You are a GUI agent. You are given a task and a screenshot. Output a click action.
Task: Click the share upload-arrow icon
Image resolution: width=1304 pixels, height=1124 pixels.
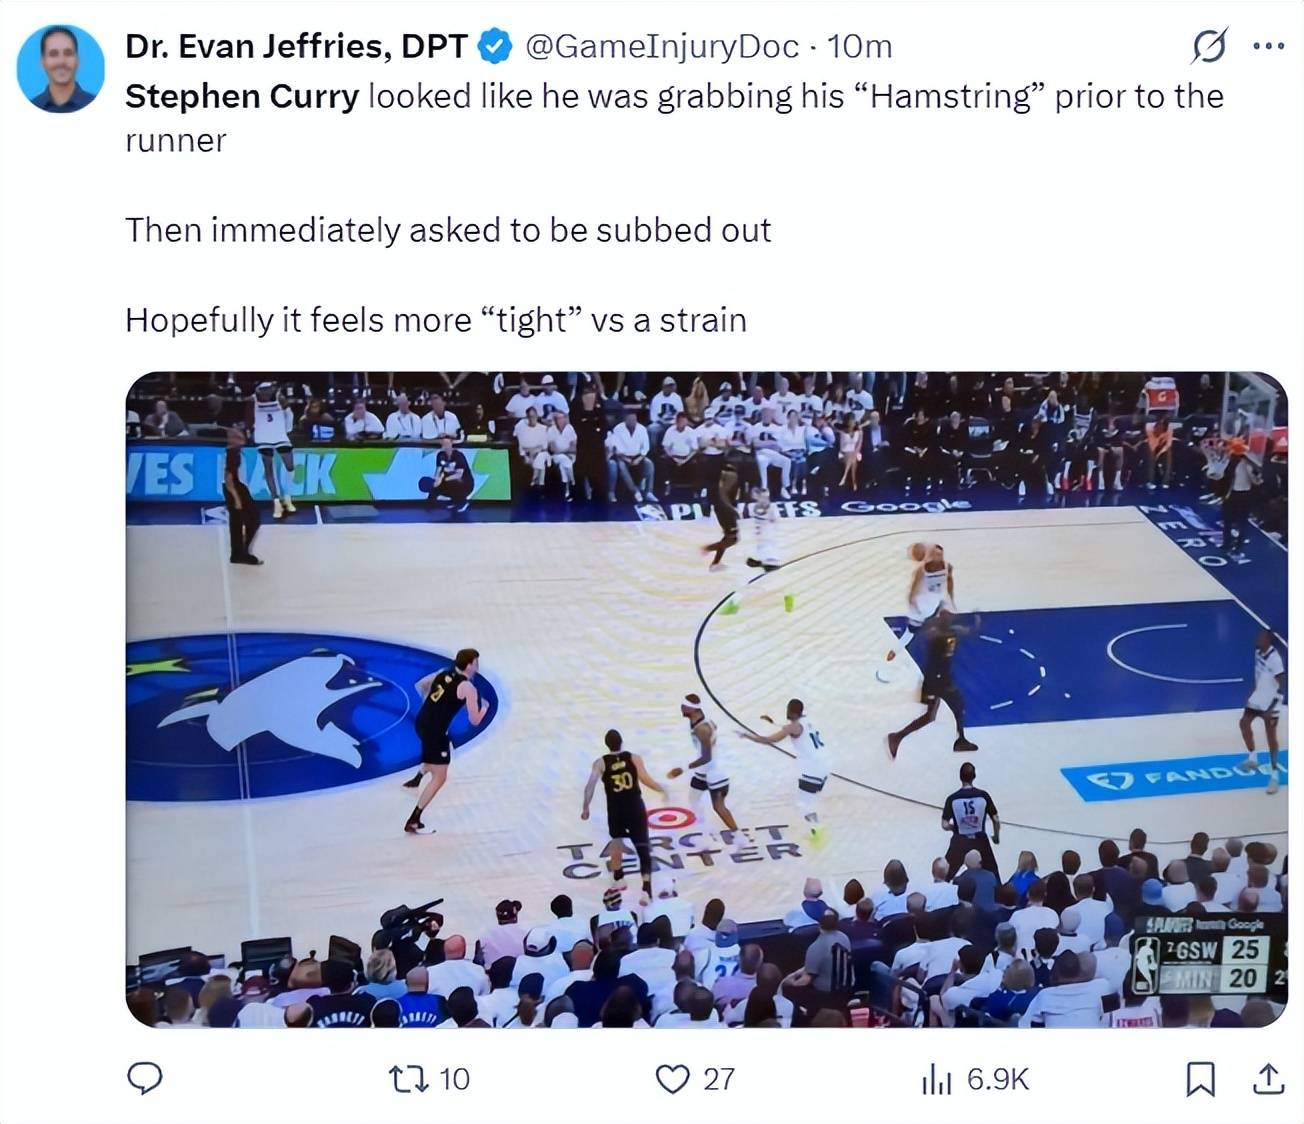(1267, 1078)
